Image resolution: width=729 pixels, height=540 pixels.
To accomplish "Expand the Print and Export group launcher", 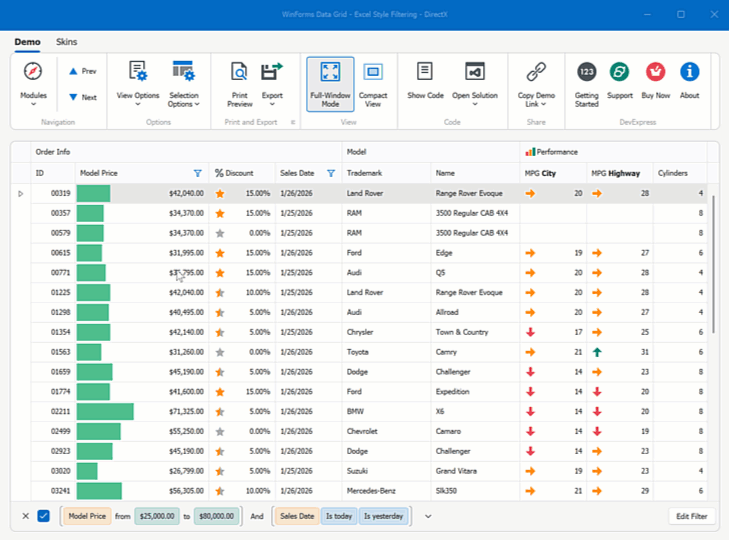I will point(293,122).
